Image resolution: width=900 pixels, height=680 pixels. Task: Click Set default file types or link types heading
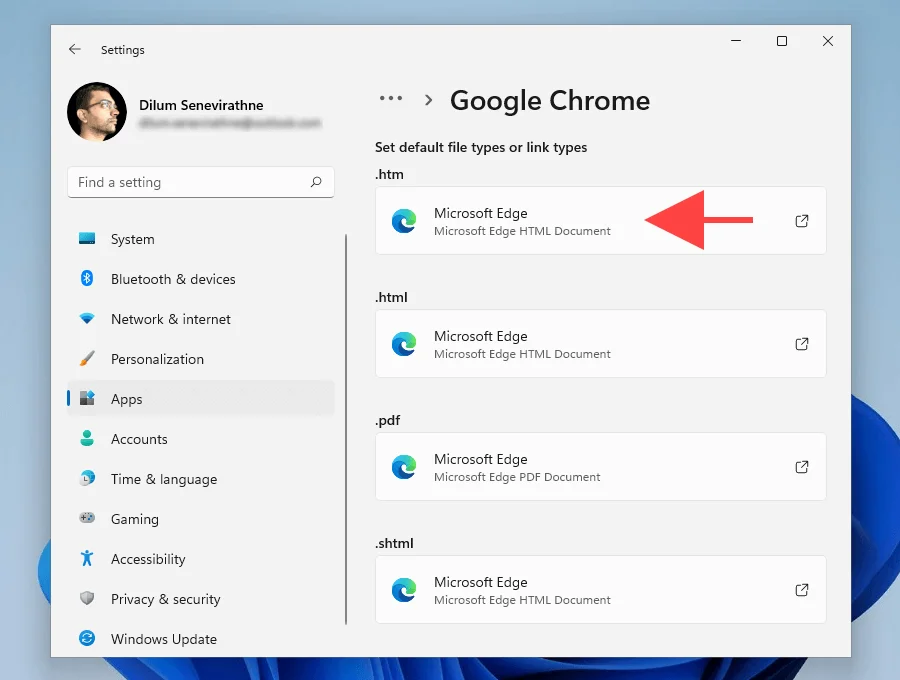[x=481, y=147]
